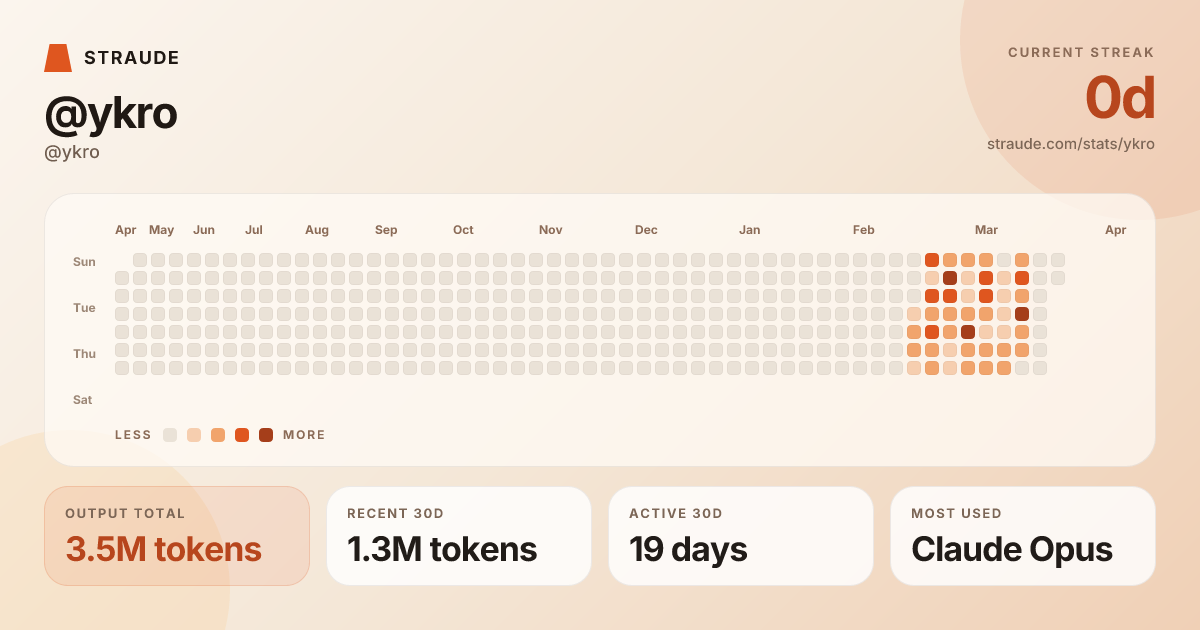Click the small @ykro handle text

pos(72,153)
